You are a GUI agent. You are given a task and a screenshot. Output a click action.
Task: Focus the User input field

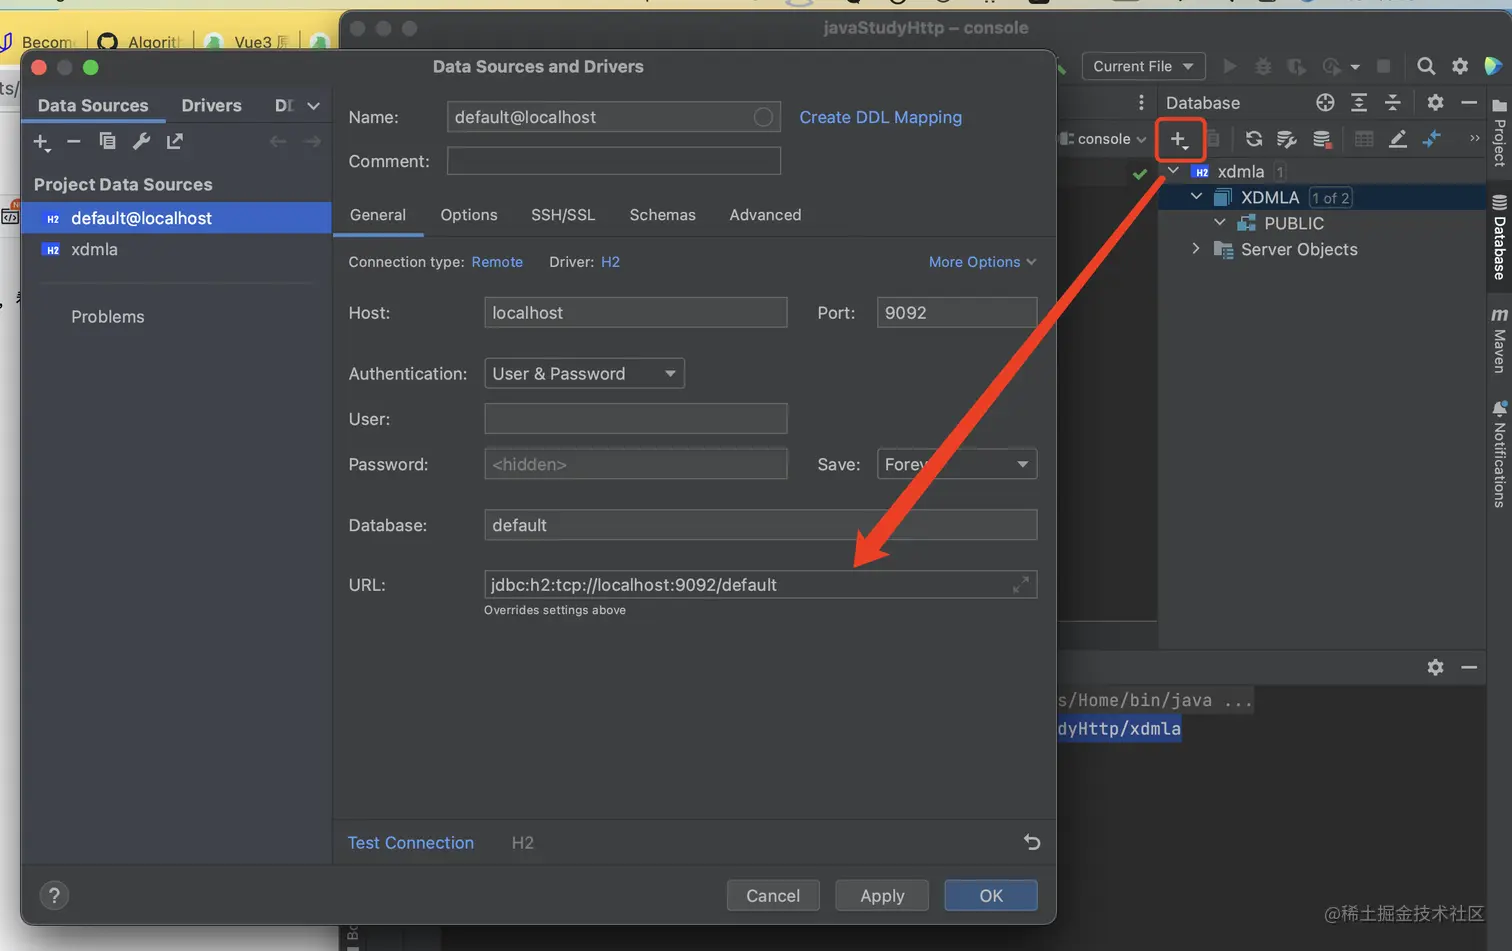tap(636, 419)
